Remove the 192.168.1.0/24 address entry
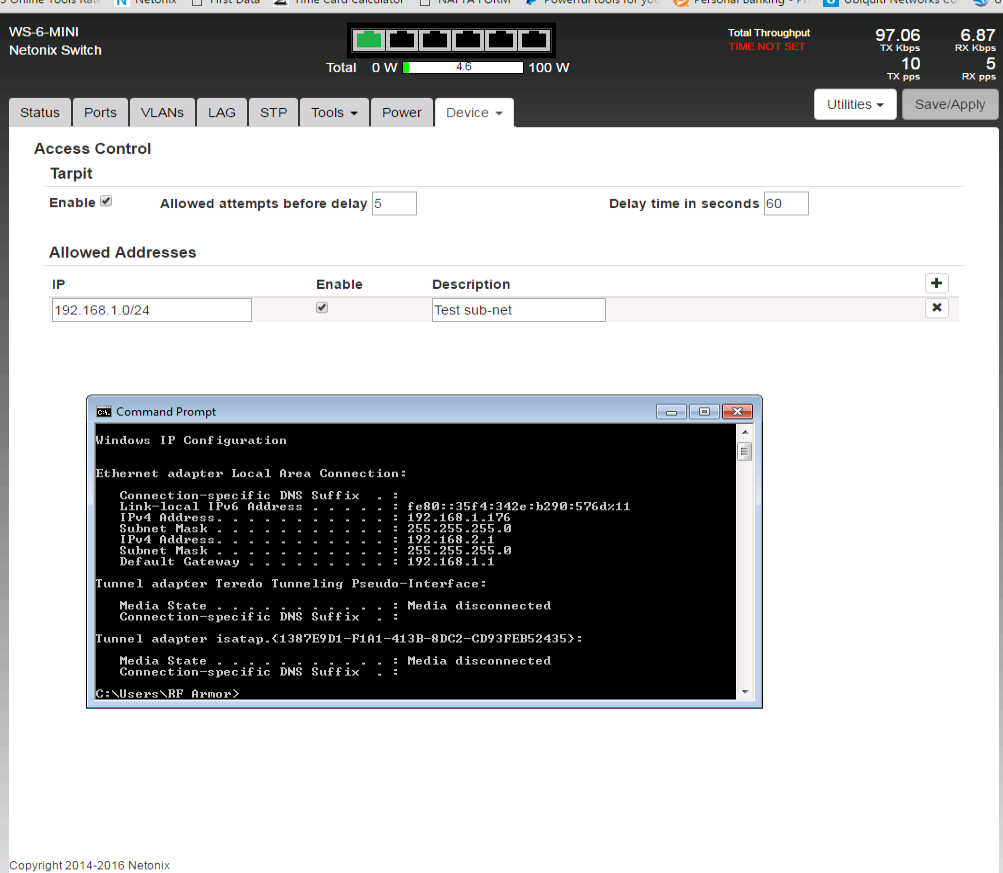The width and height of the screenshot is (1003, 873). click(x=936, y=308)
